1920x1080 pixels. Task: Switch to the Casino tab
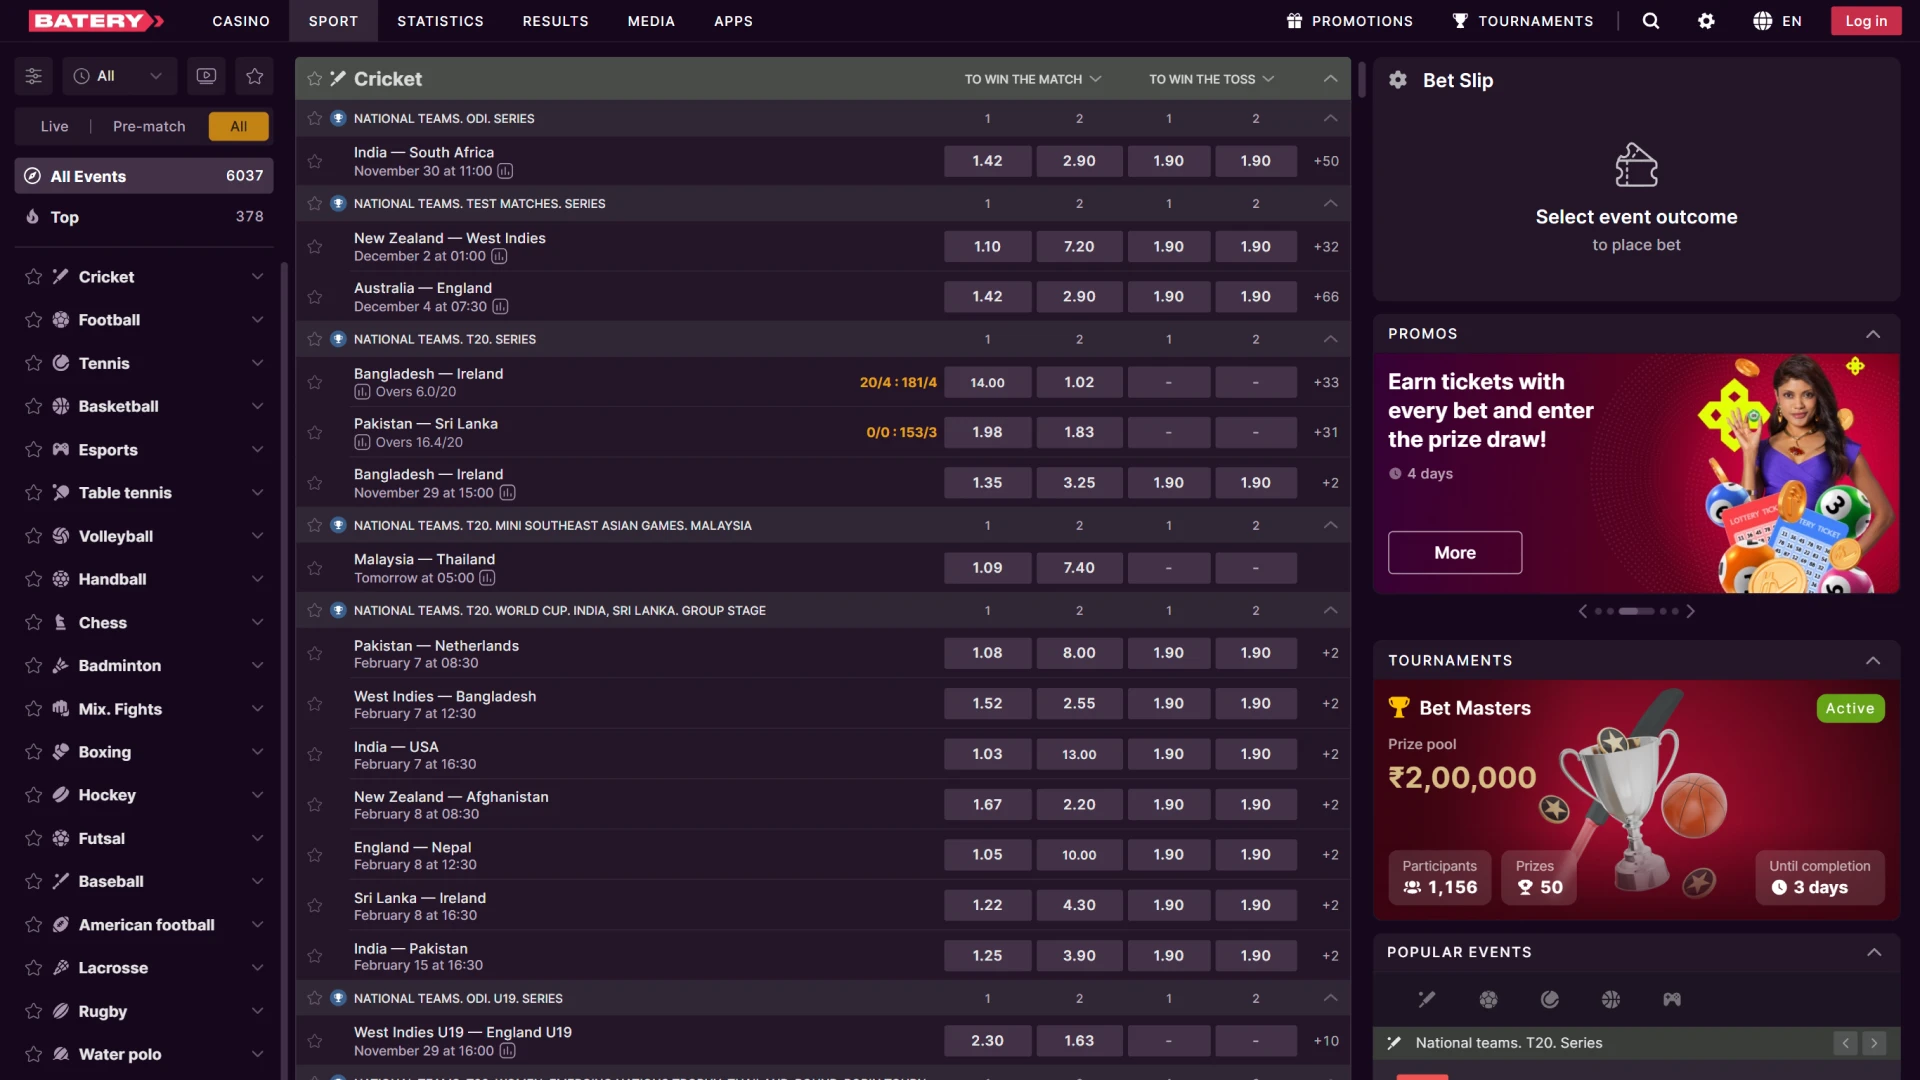pos(240,20)
